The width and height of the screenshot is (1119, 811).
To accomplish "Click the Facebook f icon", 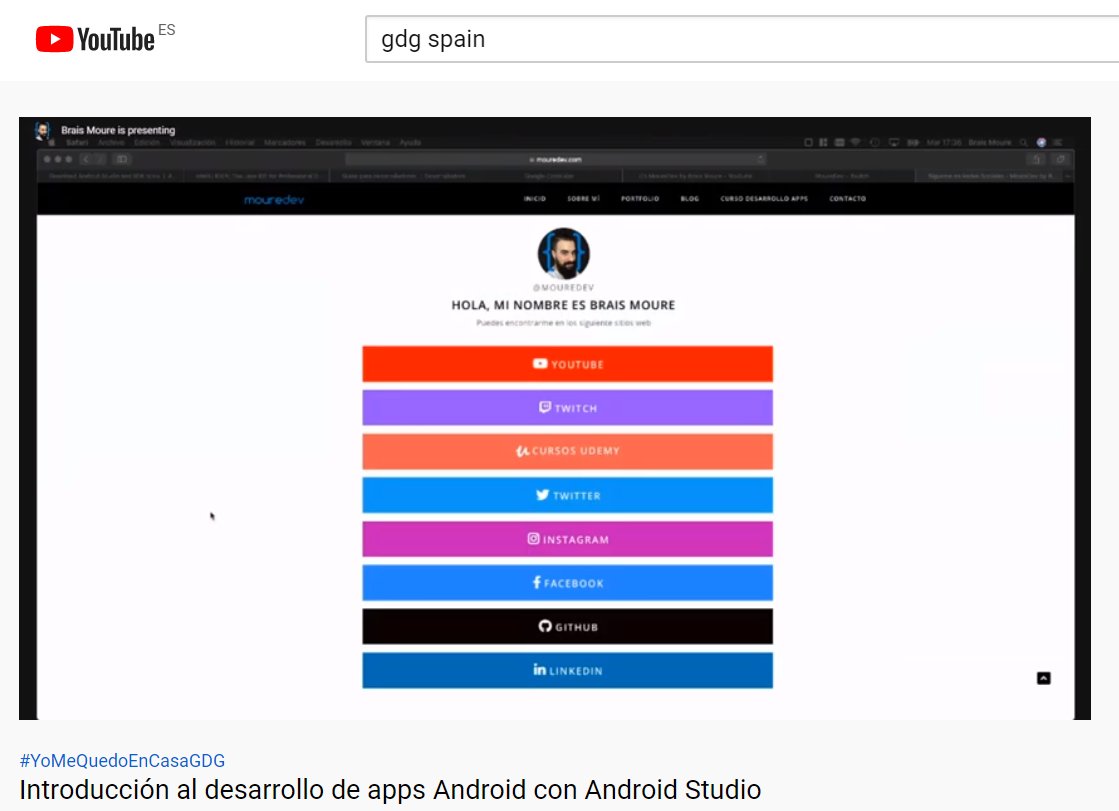I will coord(537,582).
